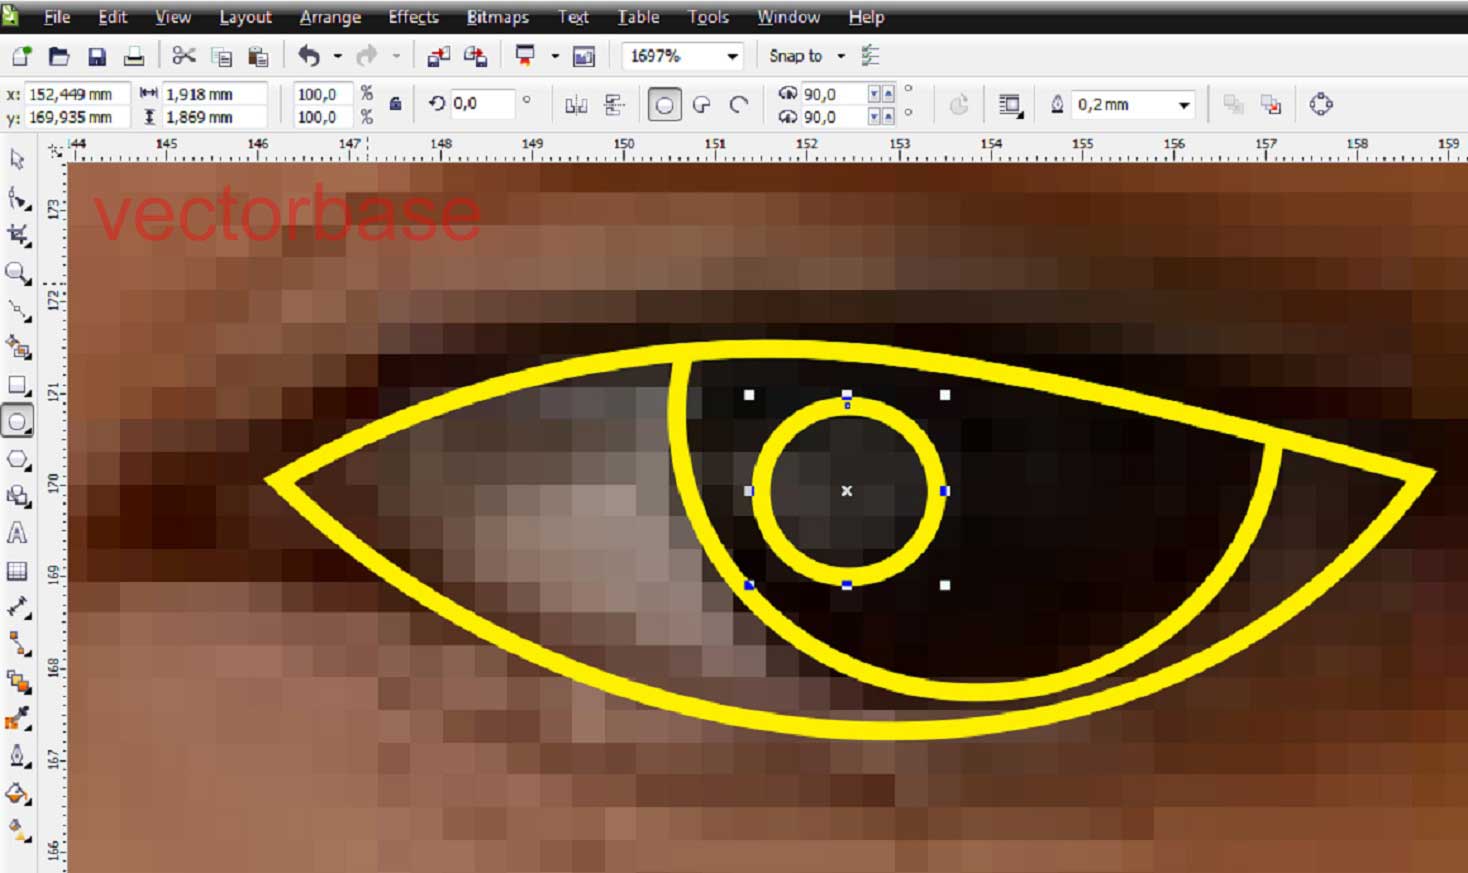Select the Table tool
This screenshot has height=873, width=1468.
coord(16,571)
